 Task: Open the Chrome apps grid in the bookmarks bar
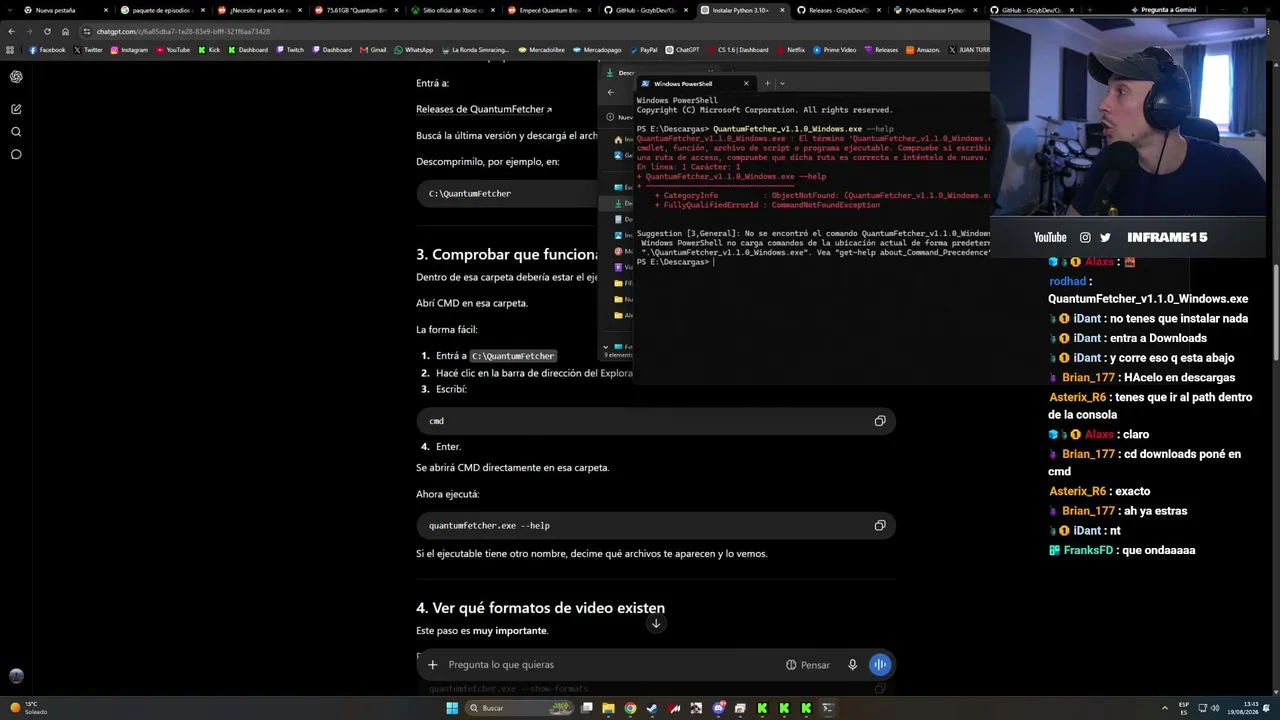(11, 49)
